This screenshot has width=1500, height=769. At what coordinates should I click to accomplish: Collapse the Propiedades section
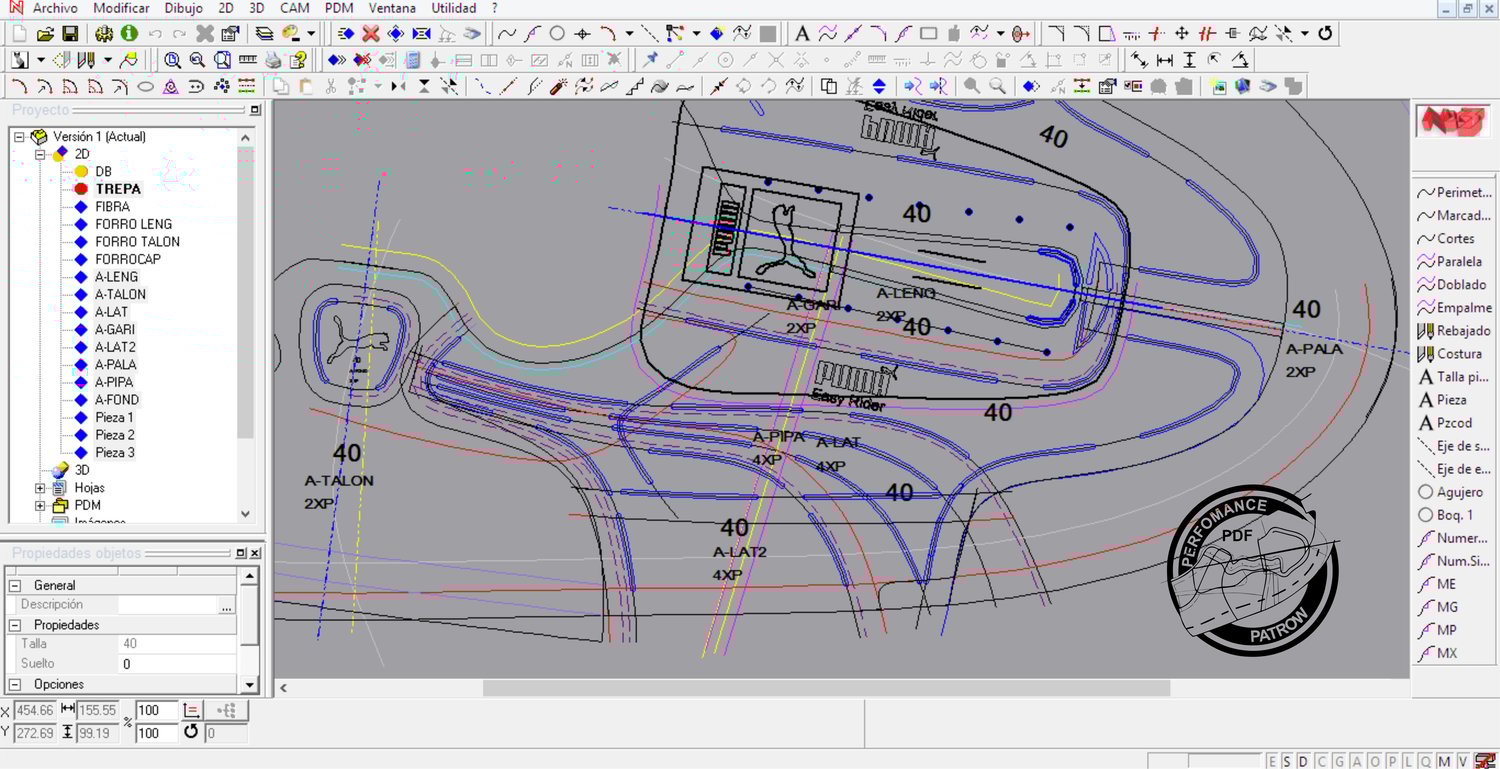coord(14,625)
